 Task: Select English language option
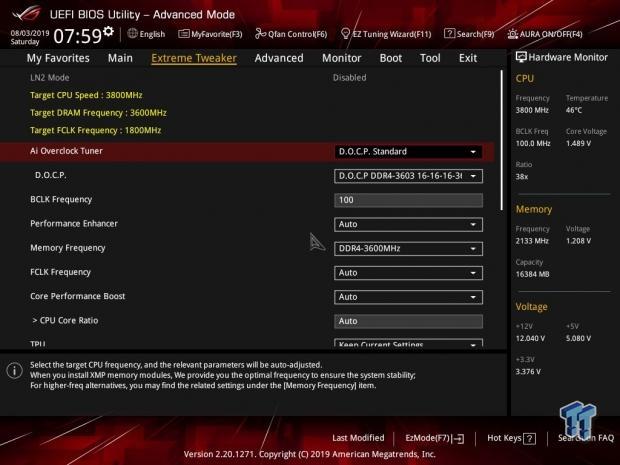click(x=152, y=34)
